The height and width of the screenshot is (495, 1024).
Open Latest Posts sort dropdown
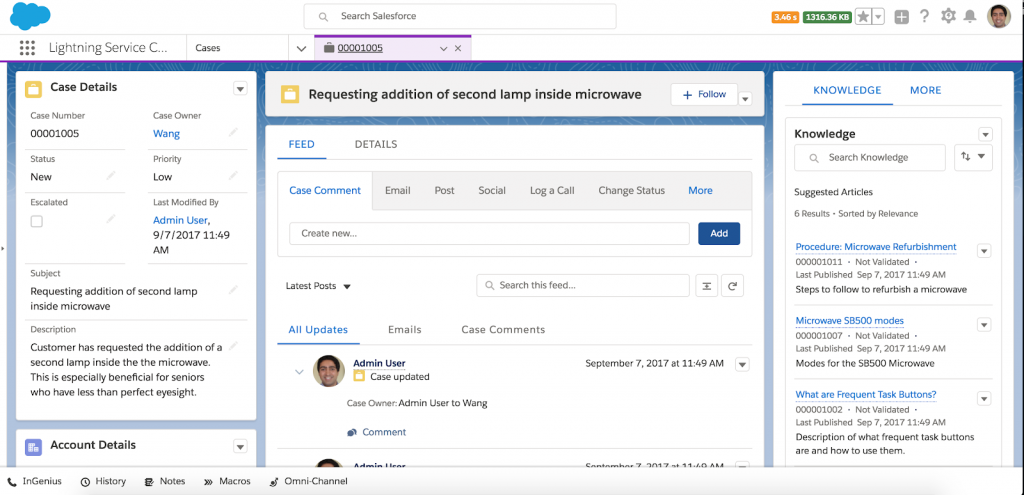(319, 286)
